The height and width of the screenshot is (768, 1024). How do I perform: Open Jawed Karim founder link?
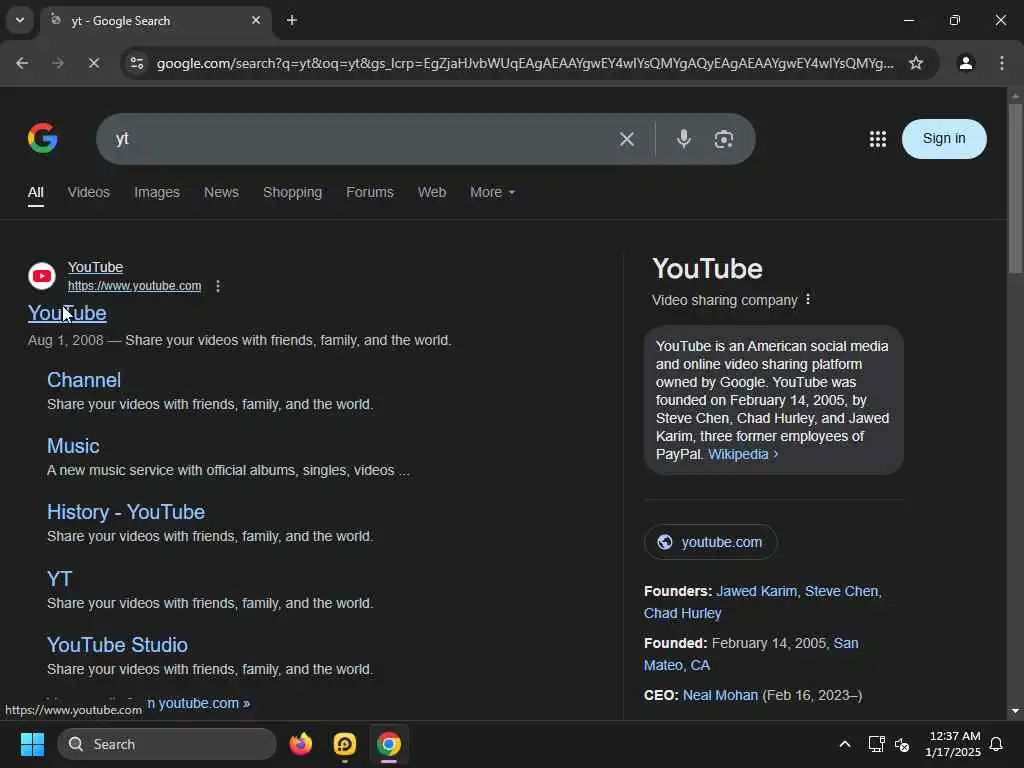tap(757, 592)
